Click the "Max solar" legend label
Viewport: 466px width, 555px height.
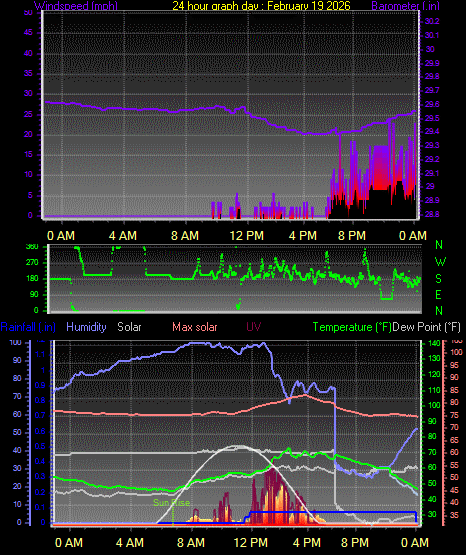tap(195, 327)
